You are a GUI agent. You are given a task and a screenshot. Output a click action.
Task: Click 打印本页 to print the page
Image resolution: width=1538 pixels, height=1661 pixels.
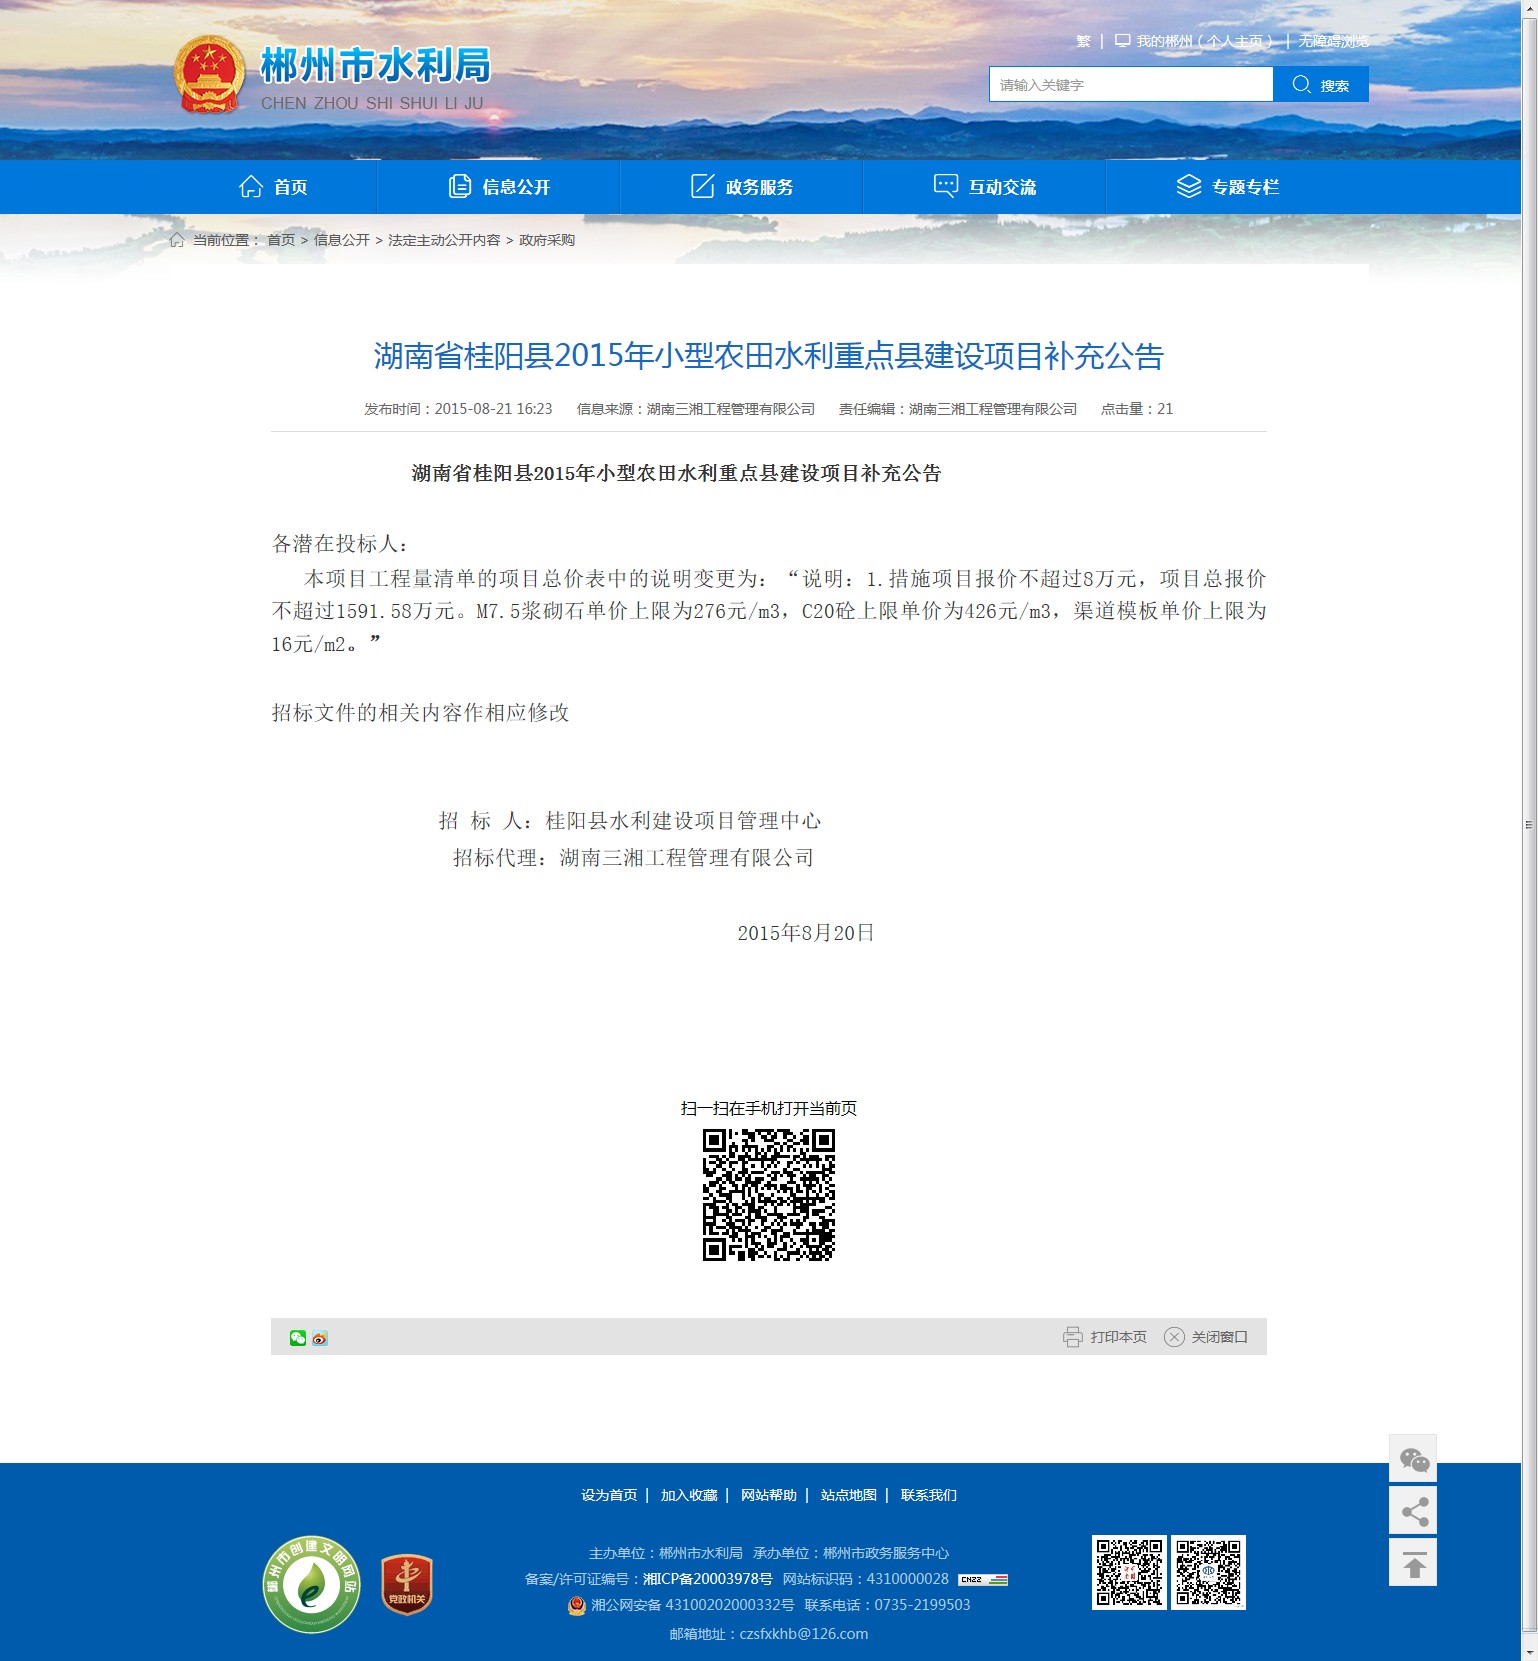point(1105,1337)
